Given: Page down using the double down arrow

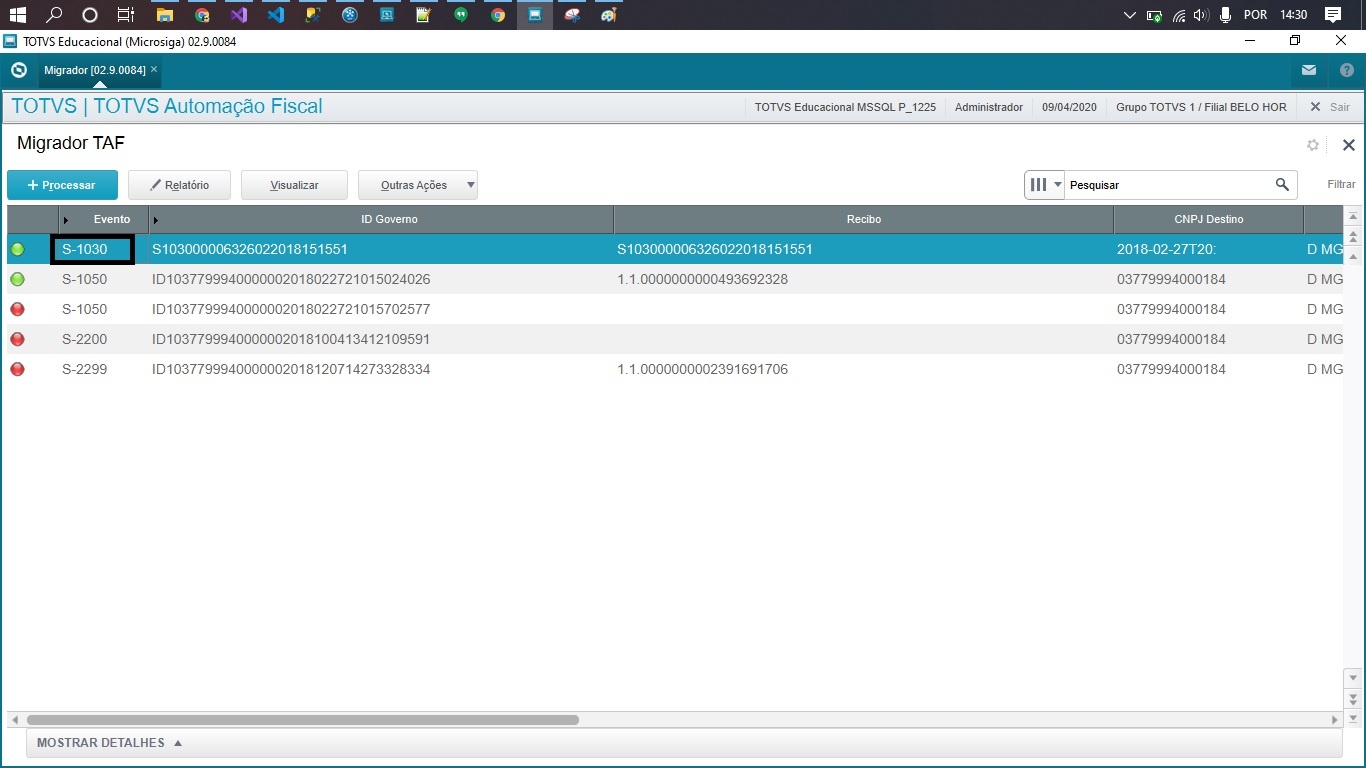Looking at the screenshot, I should tap(1353, 698).
